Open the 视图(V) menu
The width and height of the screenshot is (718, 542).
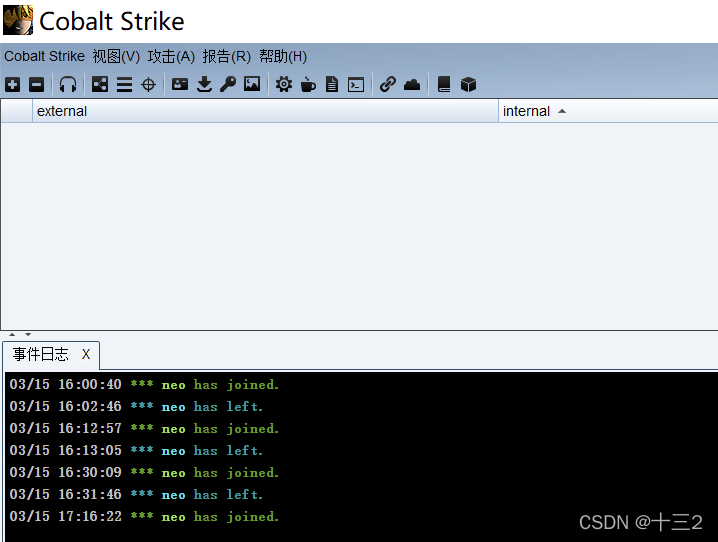tap(116, 56)
